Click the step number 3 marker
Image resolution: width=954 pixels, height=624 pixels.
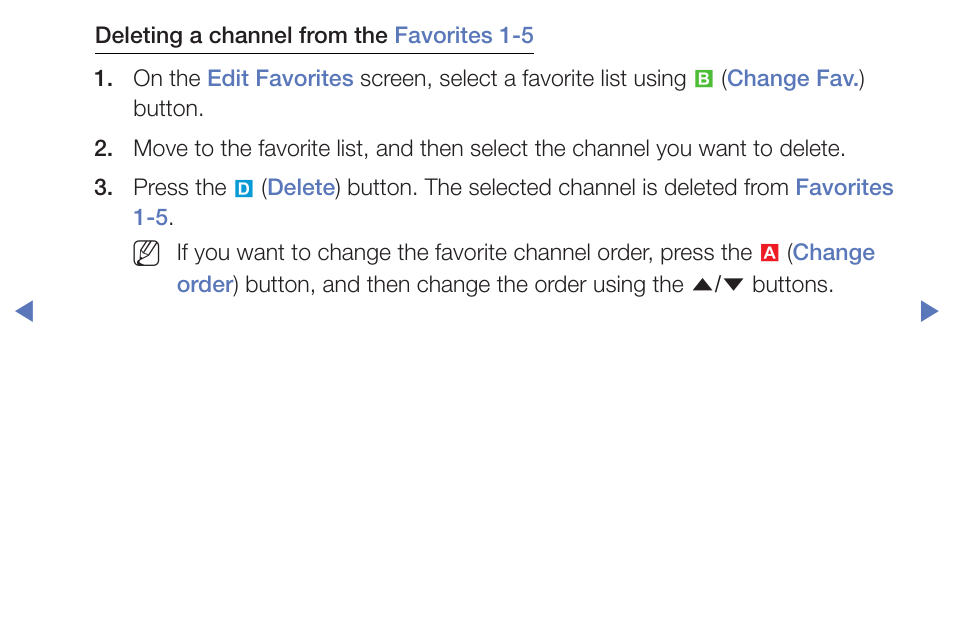point(103,187)
